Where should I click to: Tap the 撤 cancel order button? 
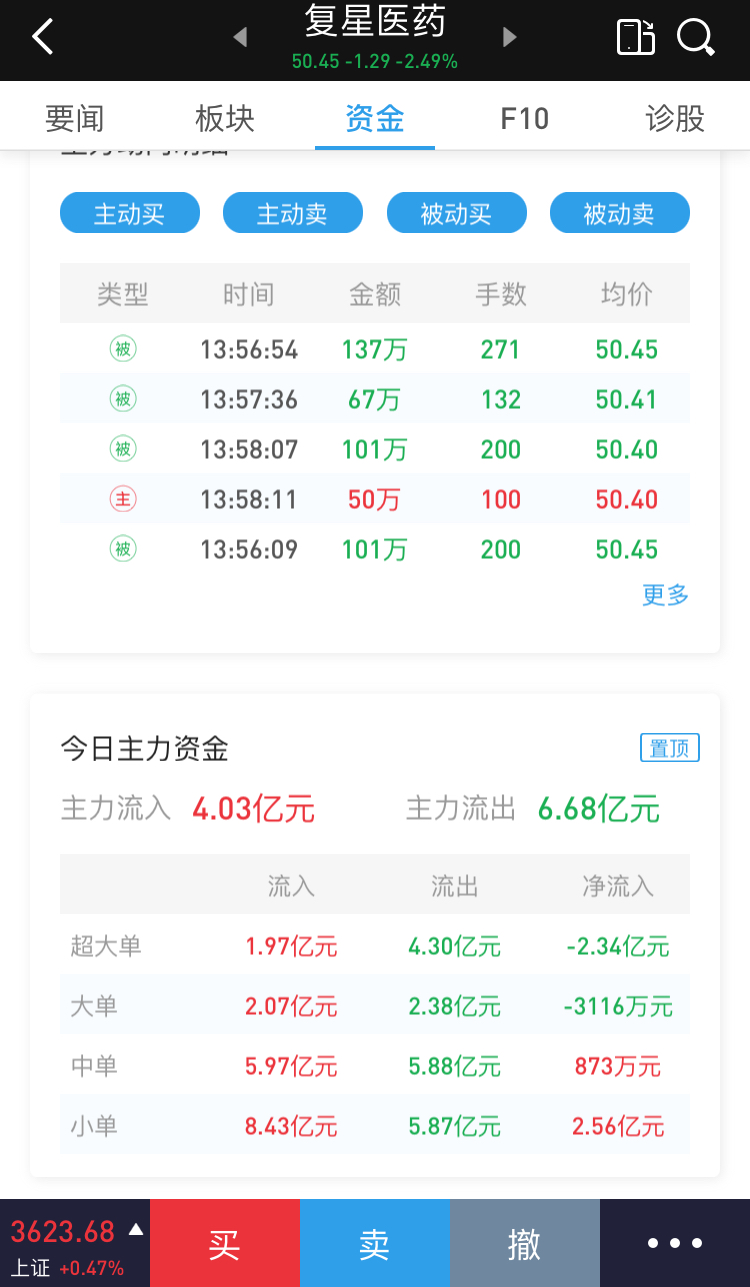click(x=525, y=1243)
